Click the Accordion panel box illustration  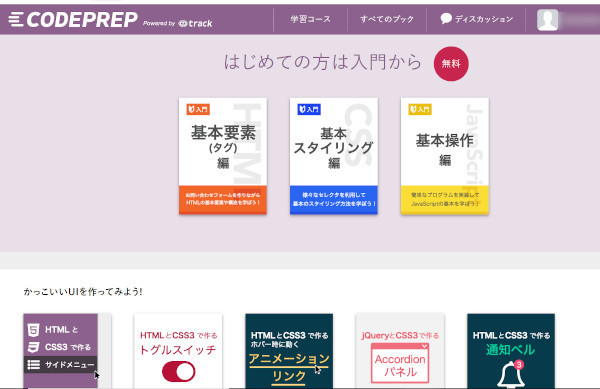400,363
